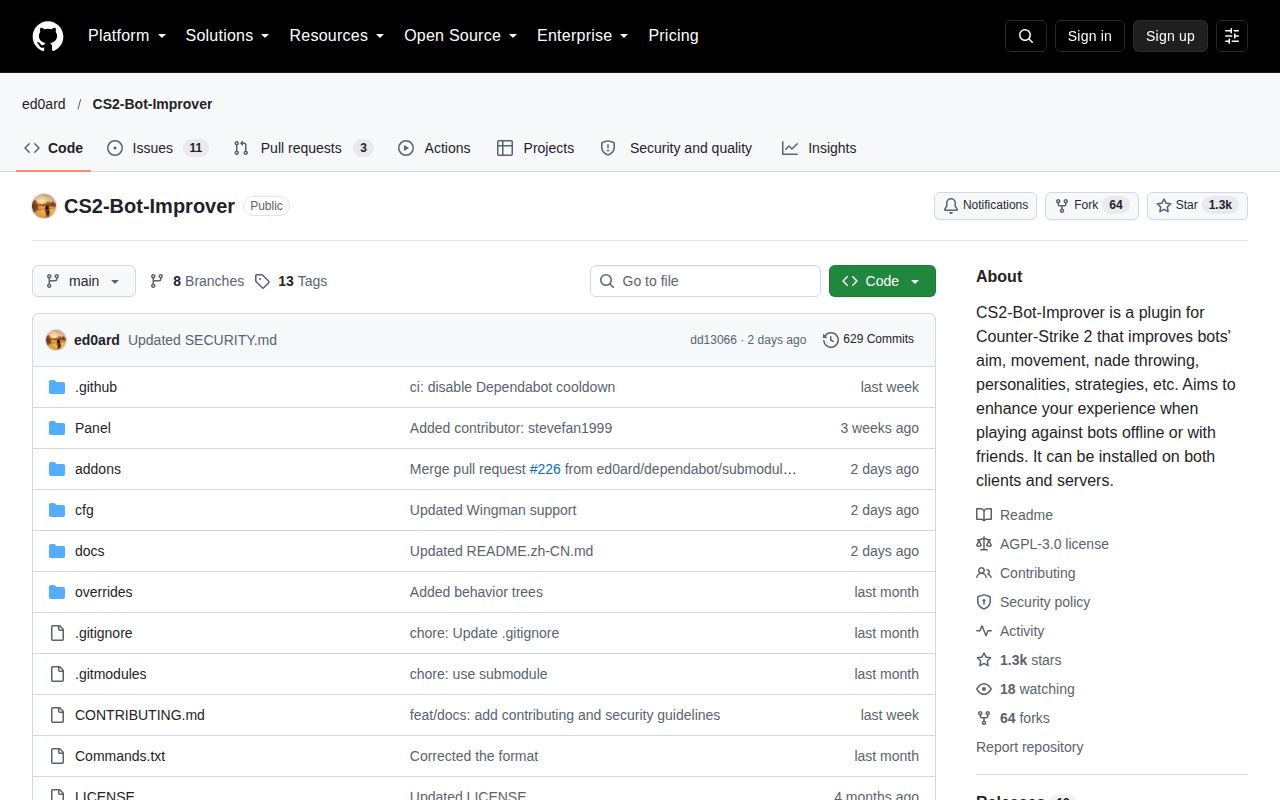Click the Sign up button
Screen dimensions: 1280x800
click(1170, 36)
